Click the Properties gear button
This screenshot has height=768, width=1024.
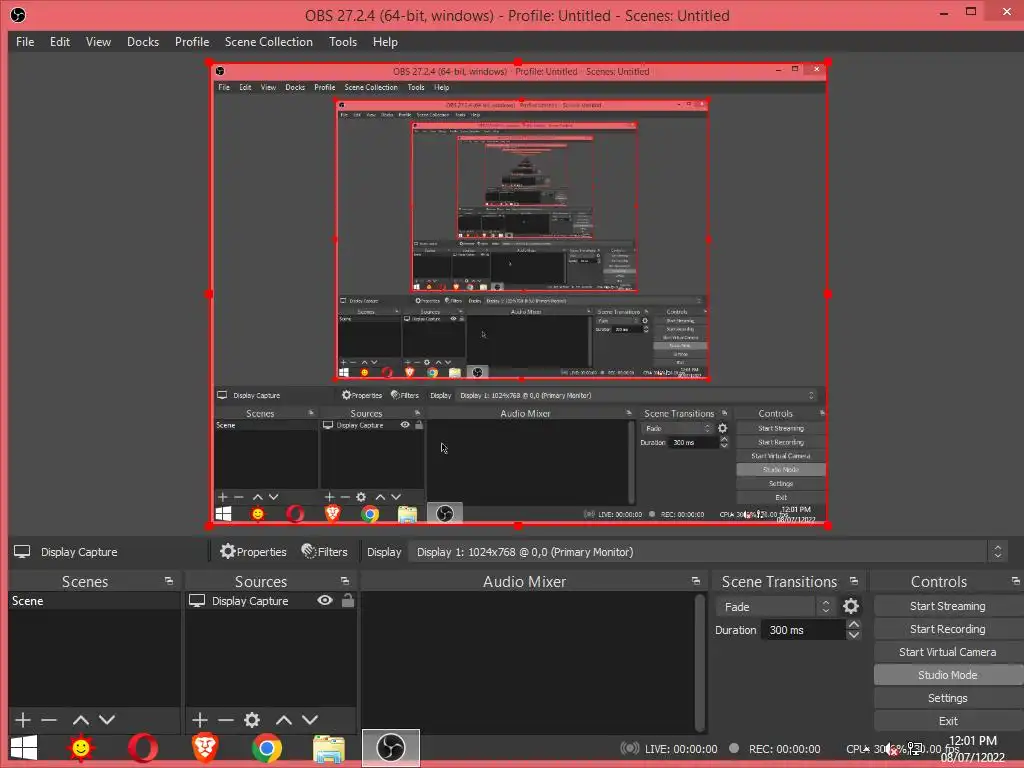253,552
